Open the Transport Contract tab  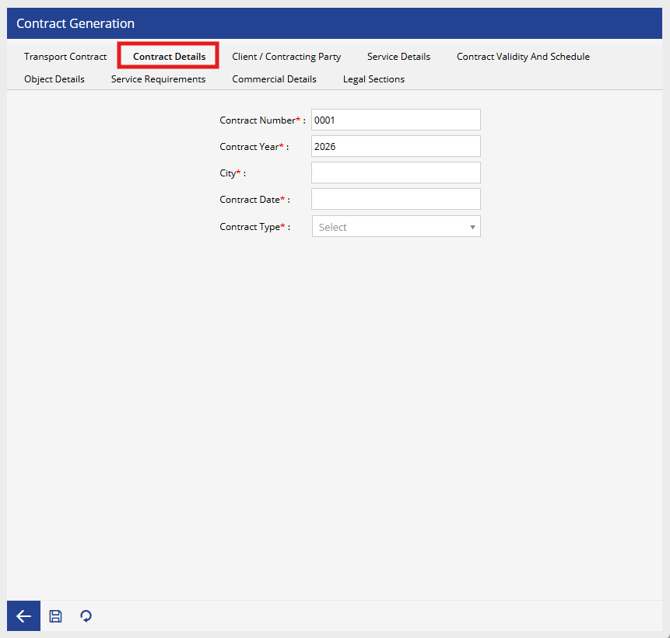tap(65, 56)
